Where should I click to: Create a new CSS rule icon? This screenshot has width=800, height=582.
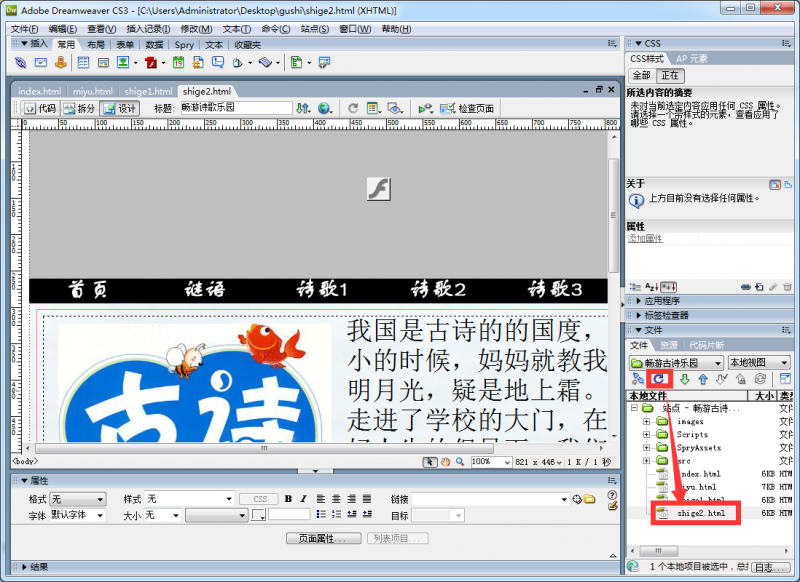pyautogui.click(x=759, y=287)
